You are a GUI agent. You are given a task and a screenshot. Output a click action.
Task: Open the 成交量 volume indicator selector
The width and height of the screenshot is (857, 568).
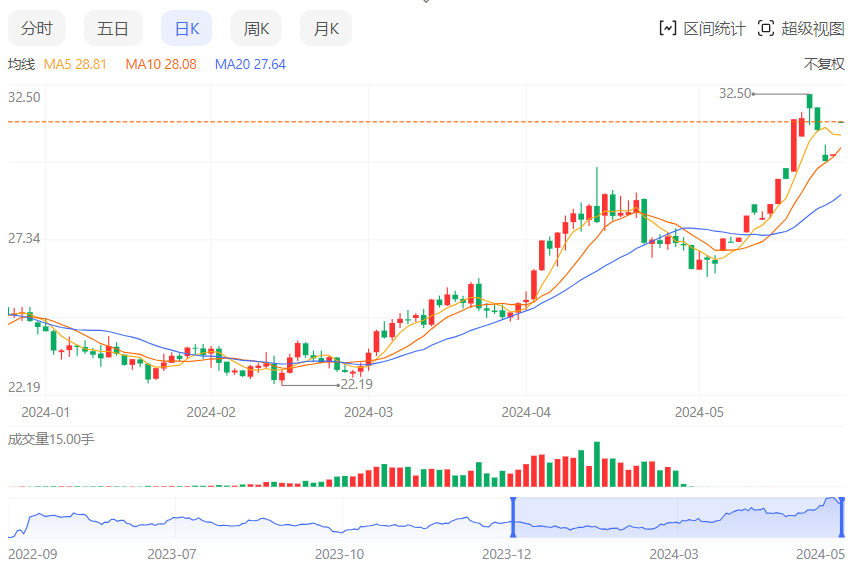pyautogui.click(x=51, y=438)
